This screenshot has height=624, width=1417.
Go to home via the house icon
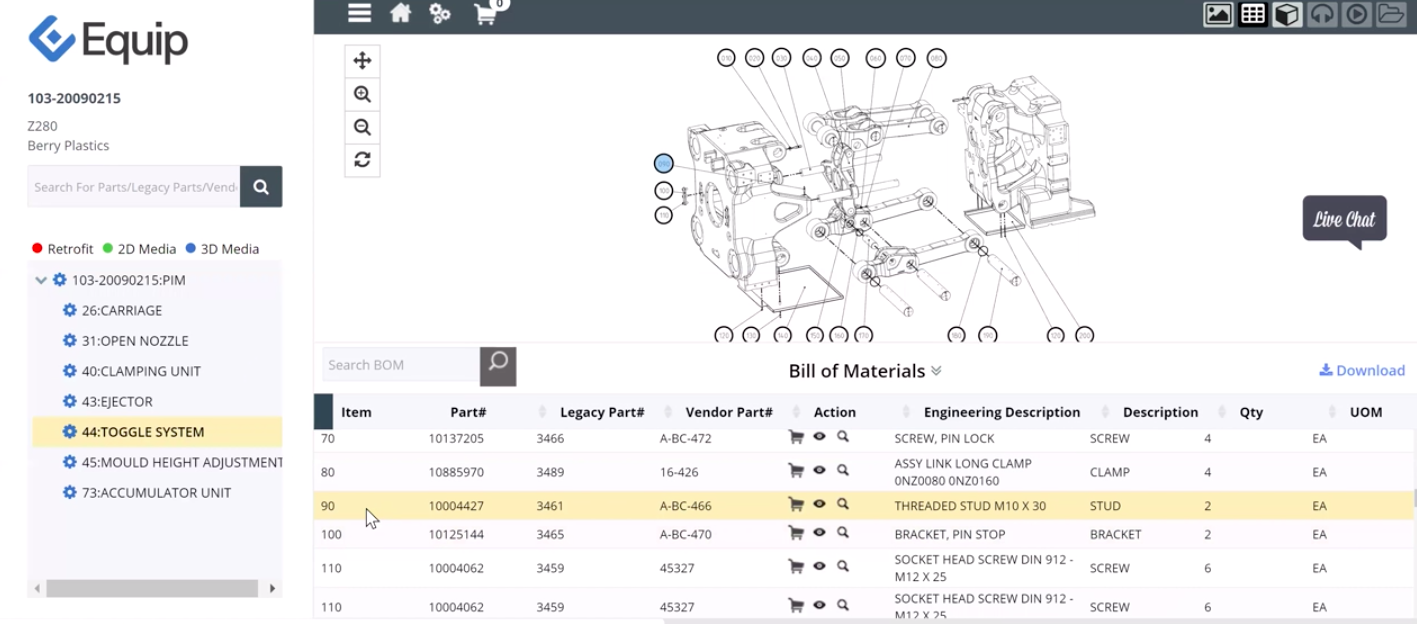tap(400, 13)
